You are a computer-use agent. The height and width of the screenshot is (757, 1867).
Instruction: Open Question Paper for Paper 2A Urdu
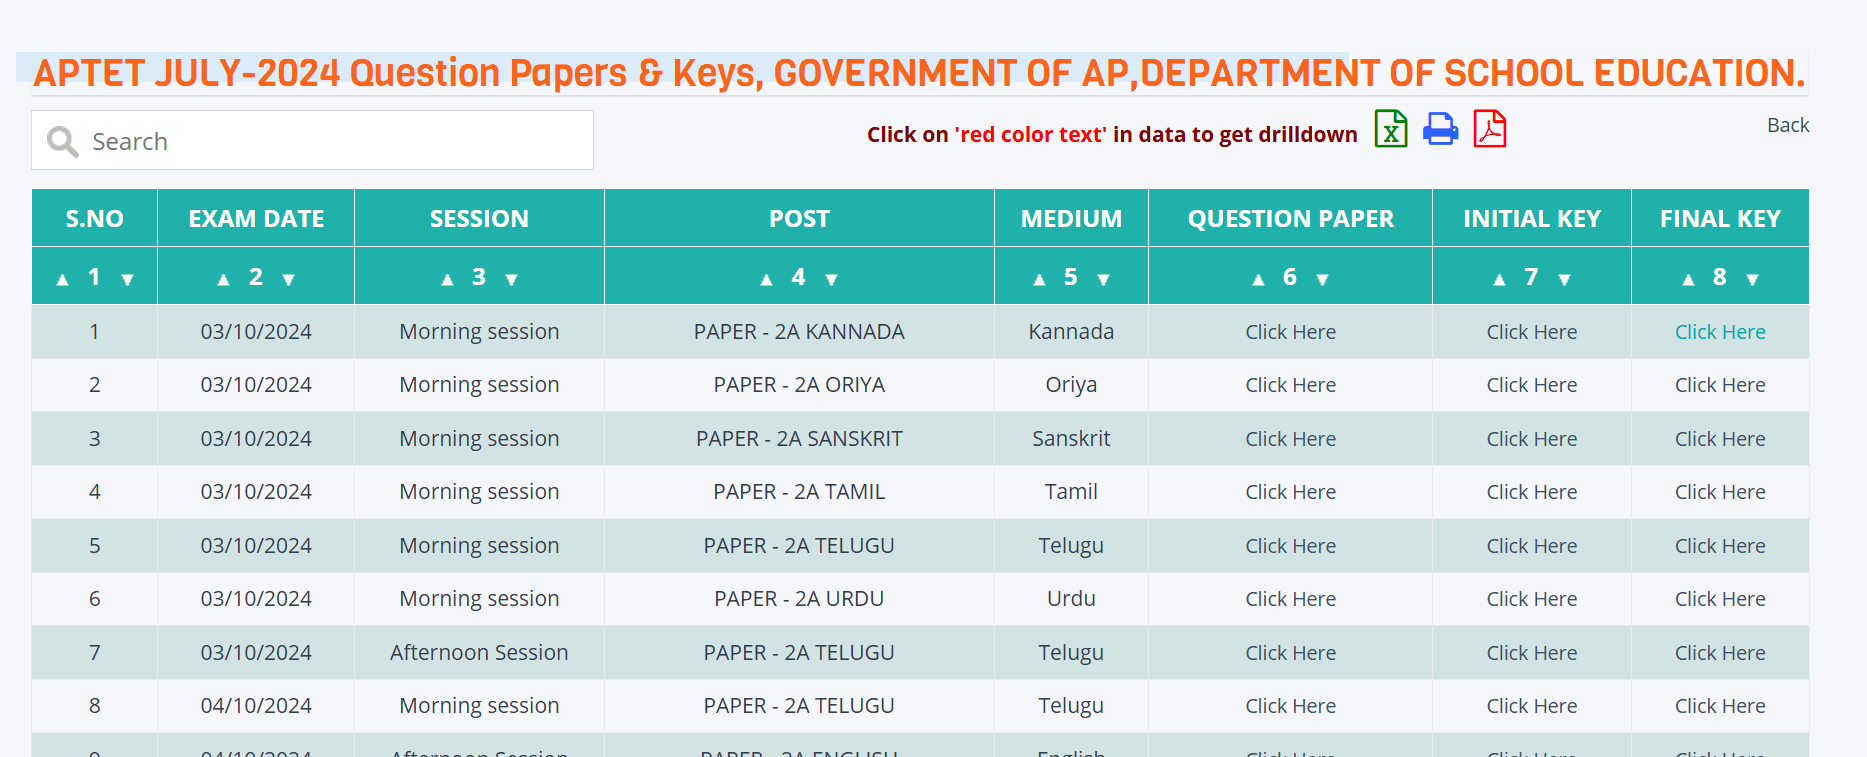point(1290,599)
